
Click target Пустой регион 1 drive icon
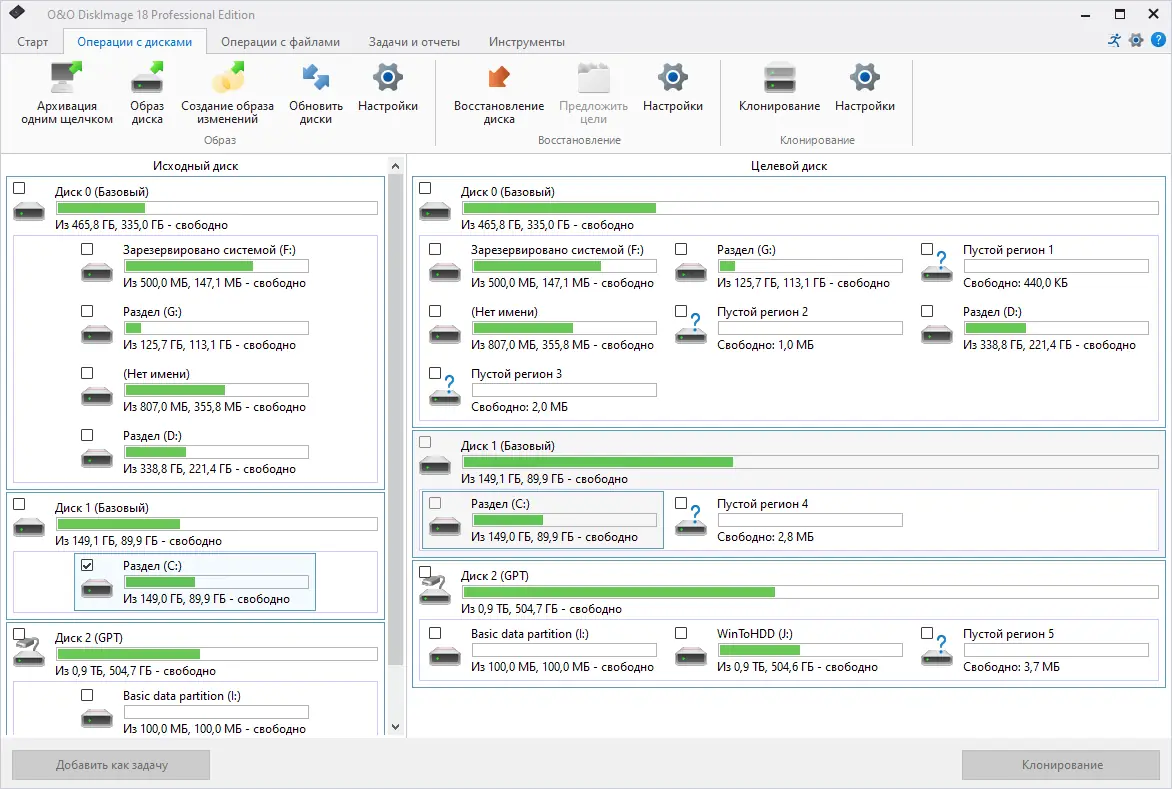pyautogui.click(x=937, y=267)
